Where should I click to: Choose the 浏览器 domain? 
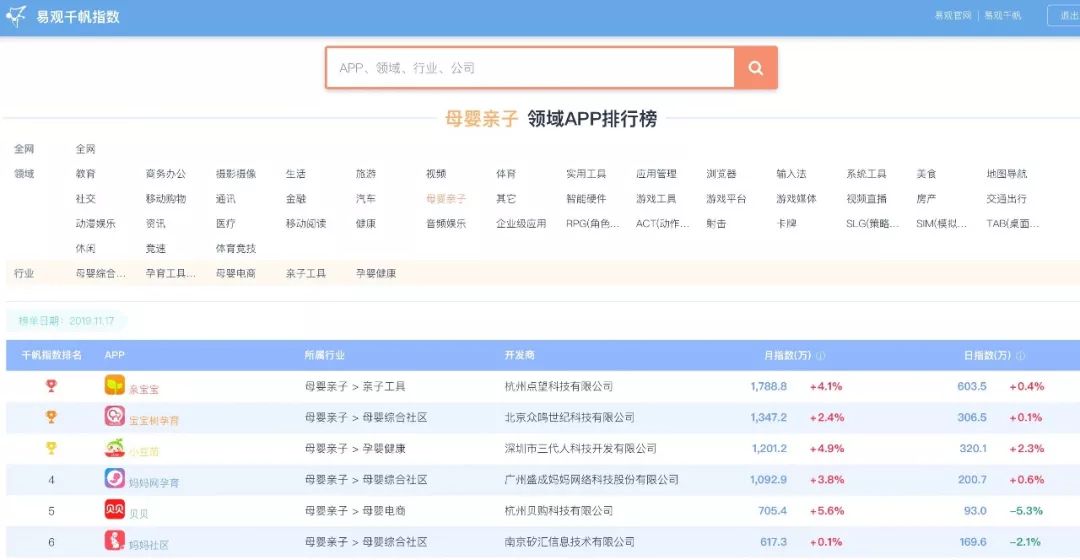(x=721, y=174)
